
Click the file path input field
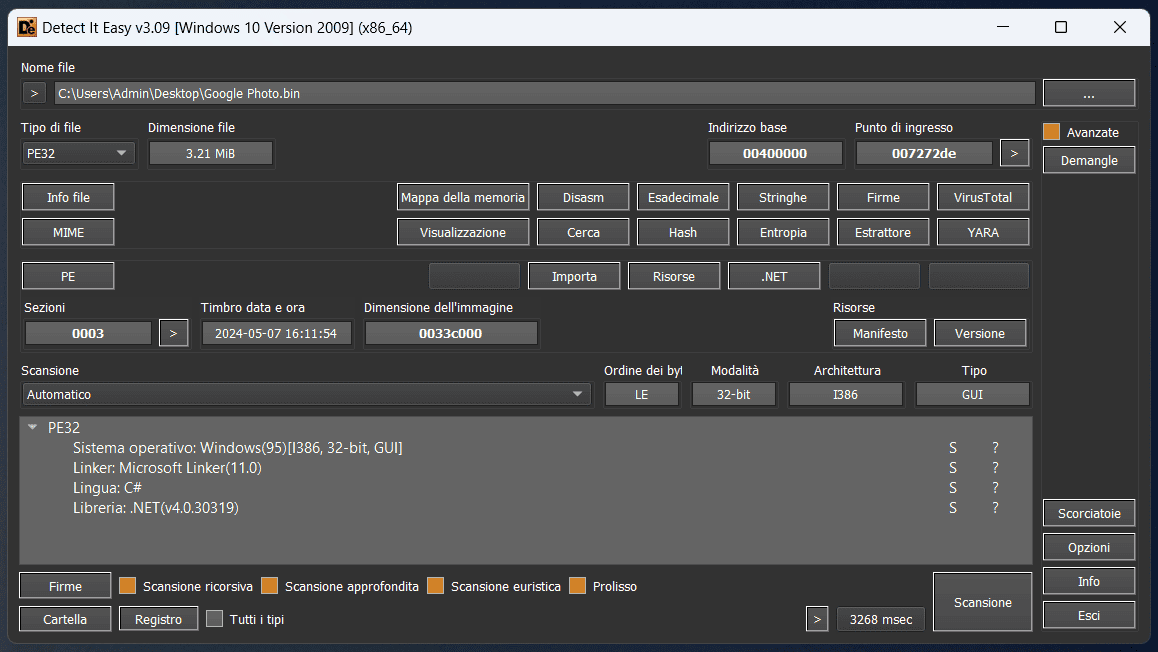coord(544,93)
